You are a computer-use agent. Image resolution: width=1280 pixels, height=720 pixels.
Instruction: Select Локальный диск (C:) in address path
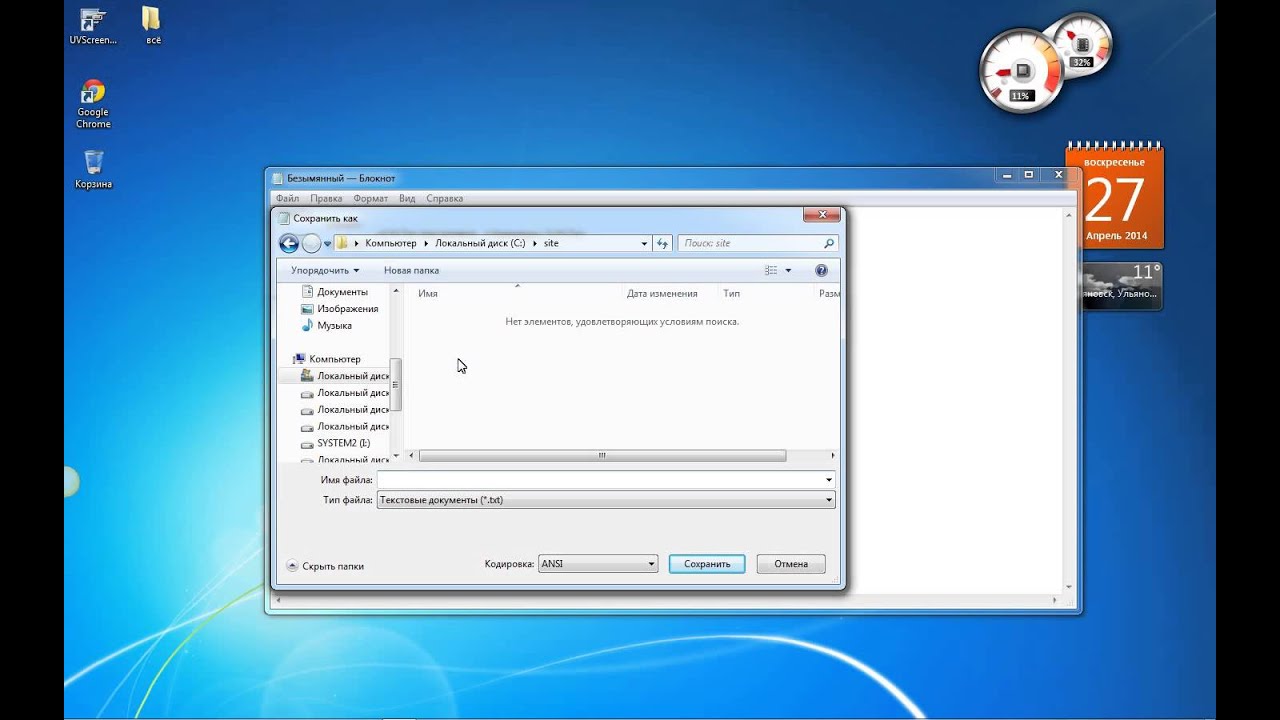pyautogui.click(x=480, y=243)
